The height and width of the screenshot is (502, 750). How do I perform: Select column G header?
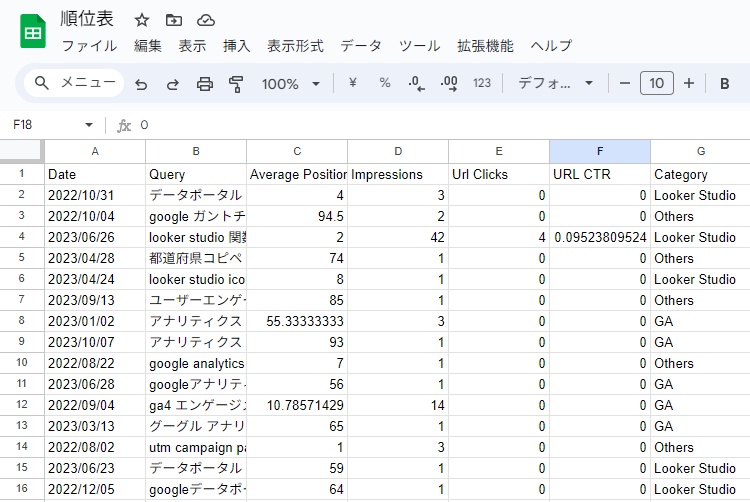click(701, 152)
